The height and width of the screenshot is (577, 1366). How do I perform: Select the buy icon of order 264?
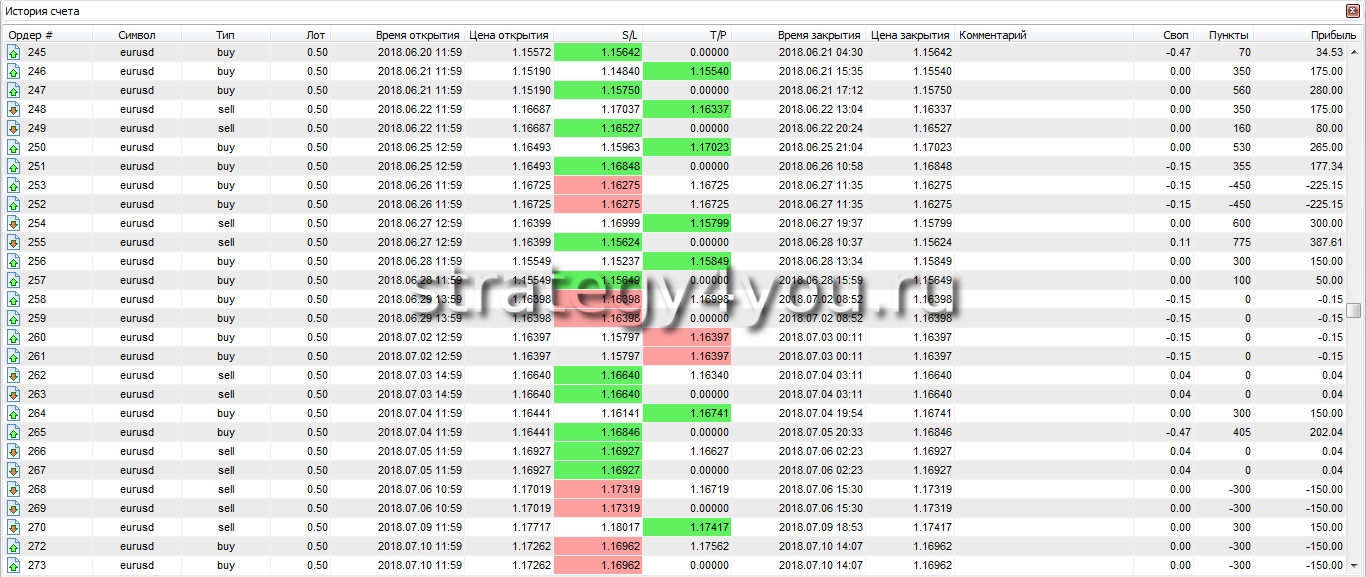tap(14, 413)
